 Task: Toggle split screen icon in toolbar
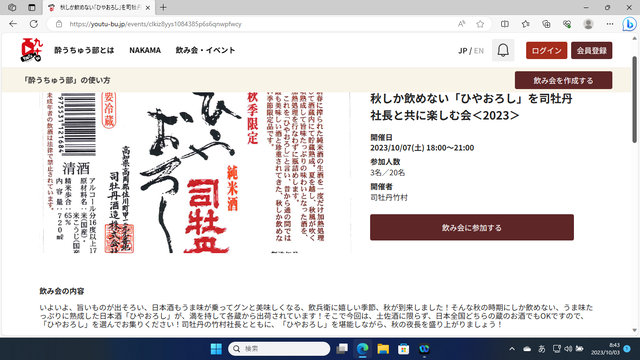click(x=505, y=24)
